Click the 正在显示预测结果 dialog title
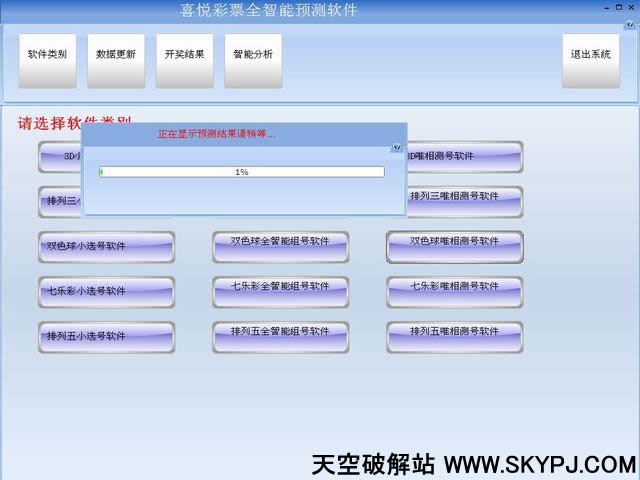This screenshot has height=480, width=640. click(217, 133)
